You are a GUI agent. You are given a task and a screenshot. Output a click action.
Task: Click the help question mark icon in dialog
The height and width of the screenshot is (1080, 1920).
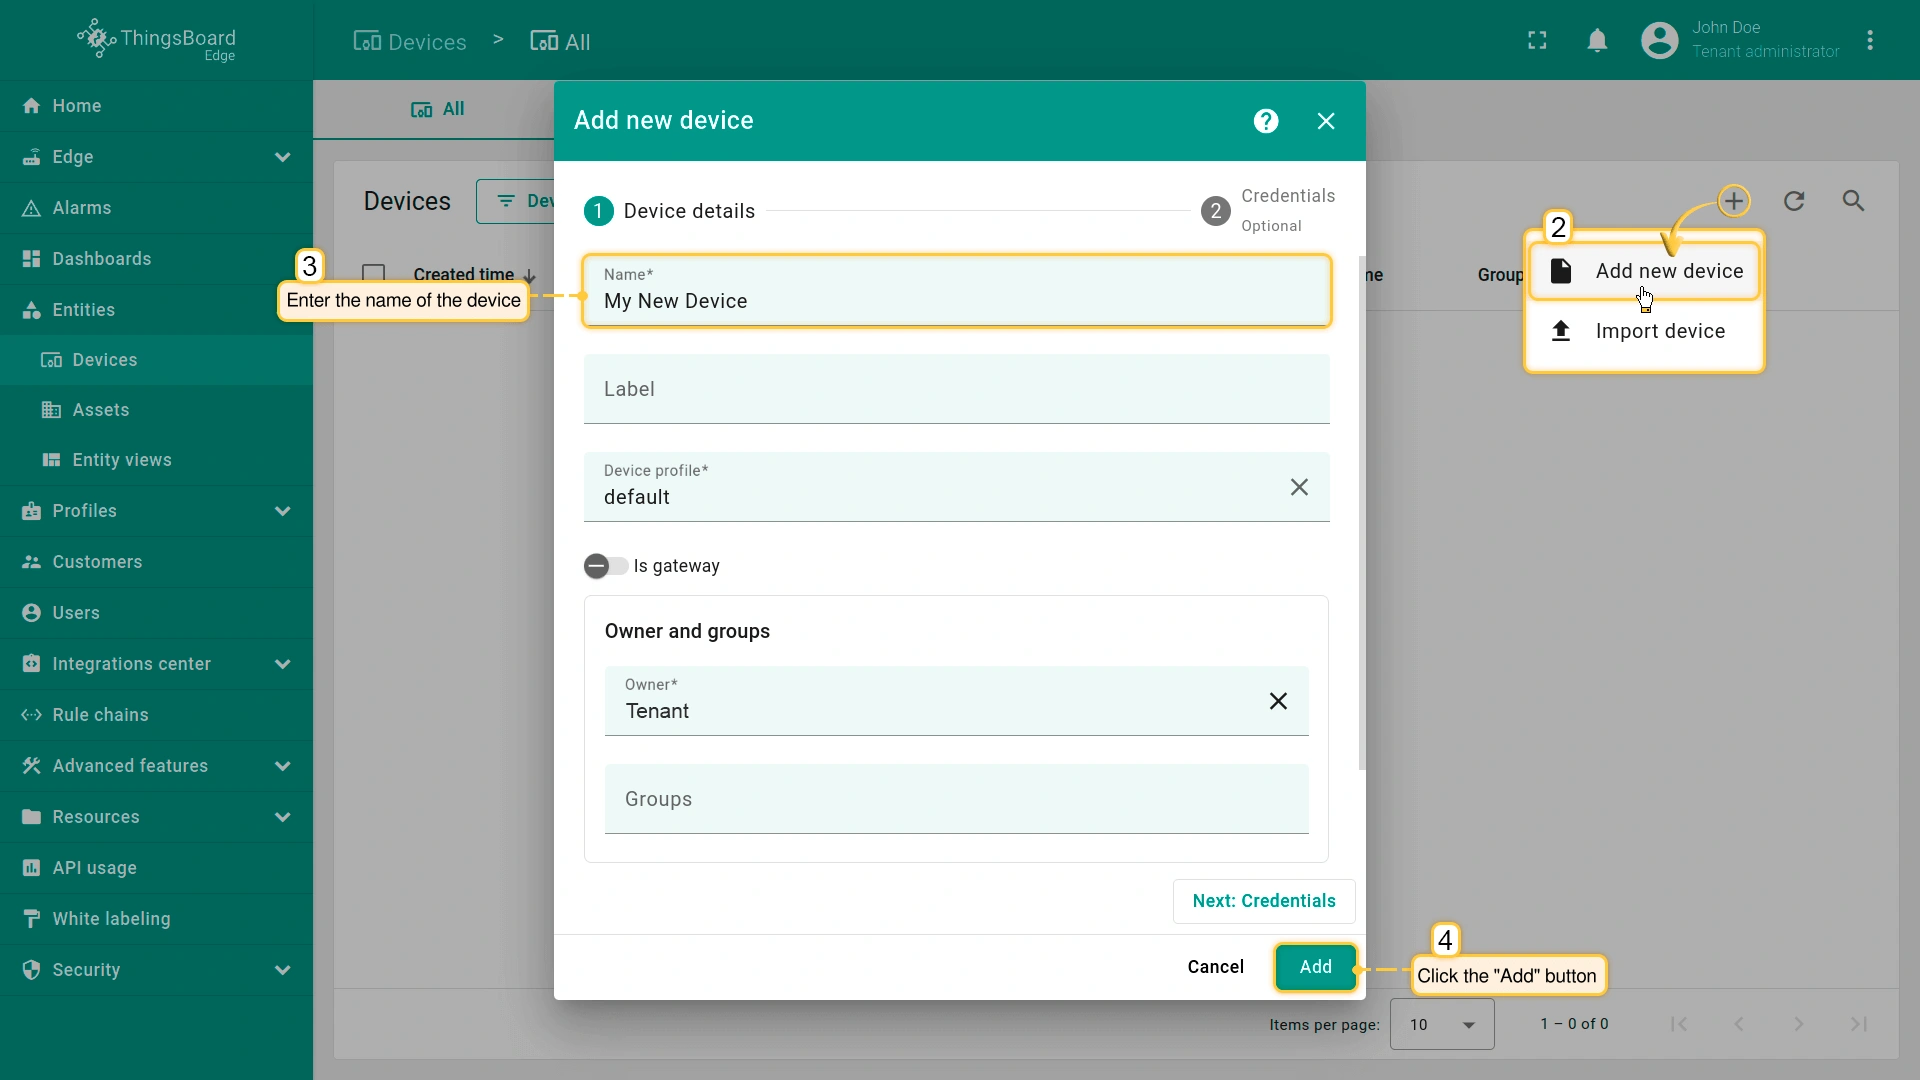tap(1266, 121)
